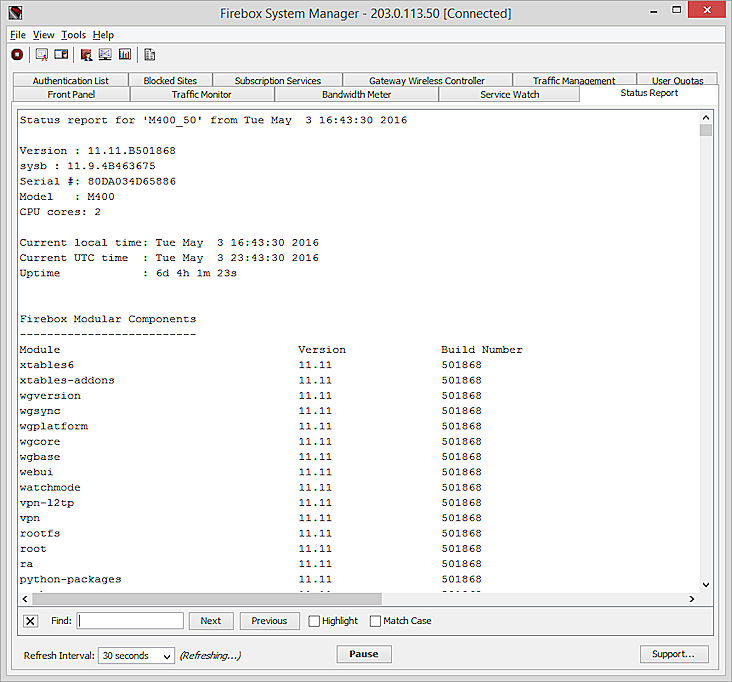Close the Find bar with the X icon
The image size is (732, 682).
pos(30,621)
